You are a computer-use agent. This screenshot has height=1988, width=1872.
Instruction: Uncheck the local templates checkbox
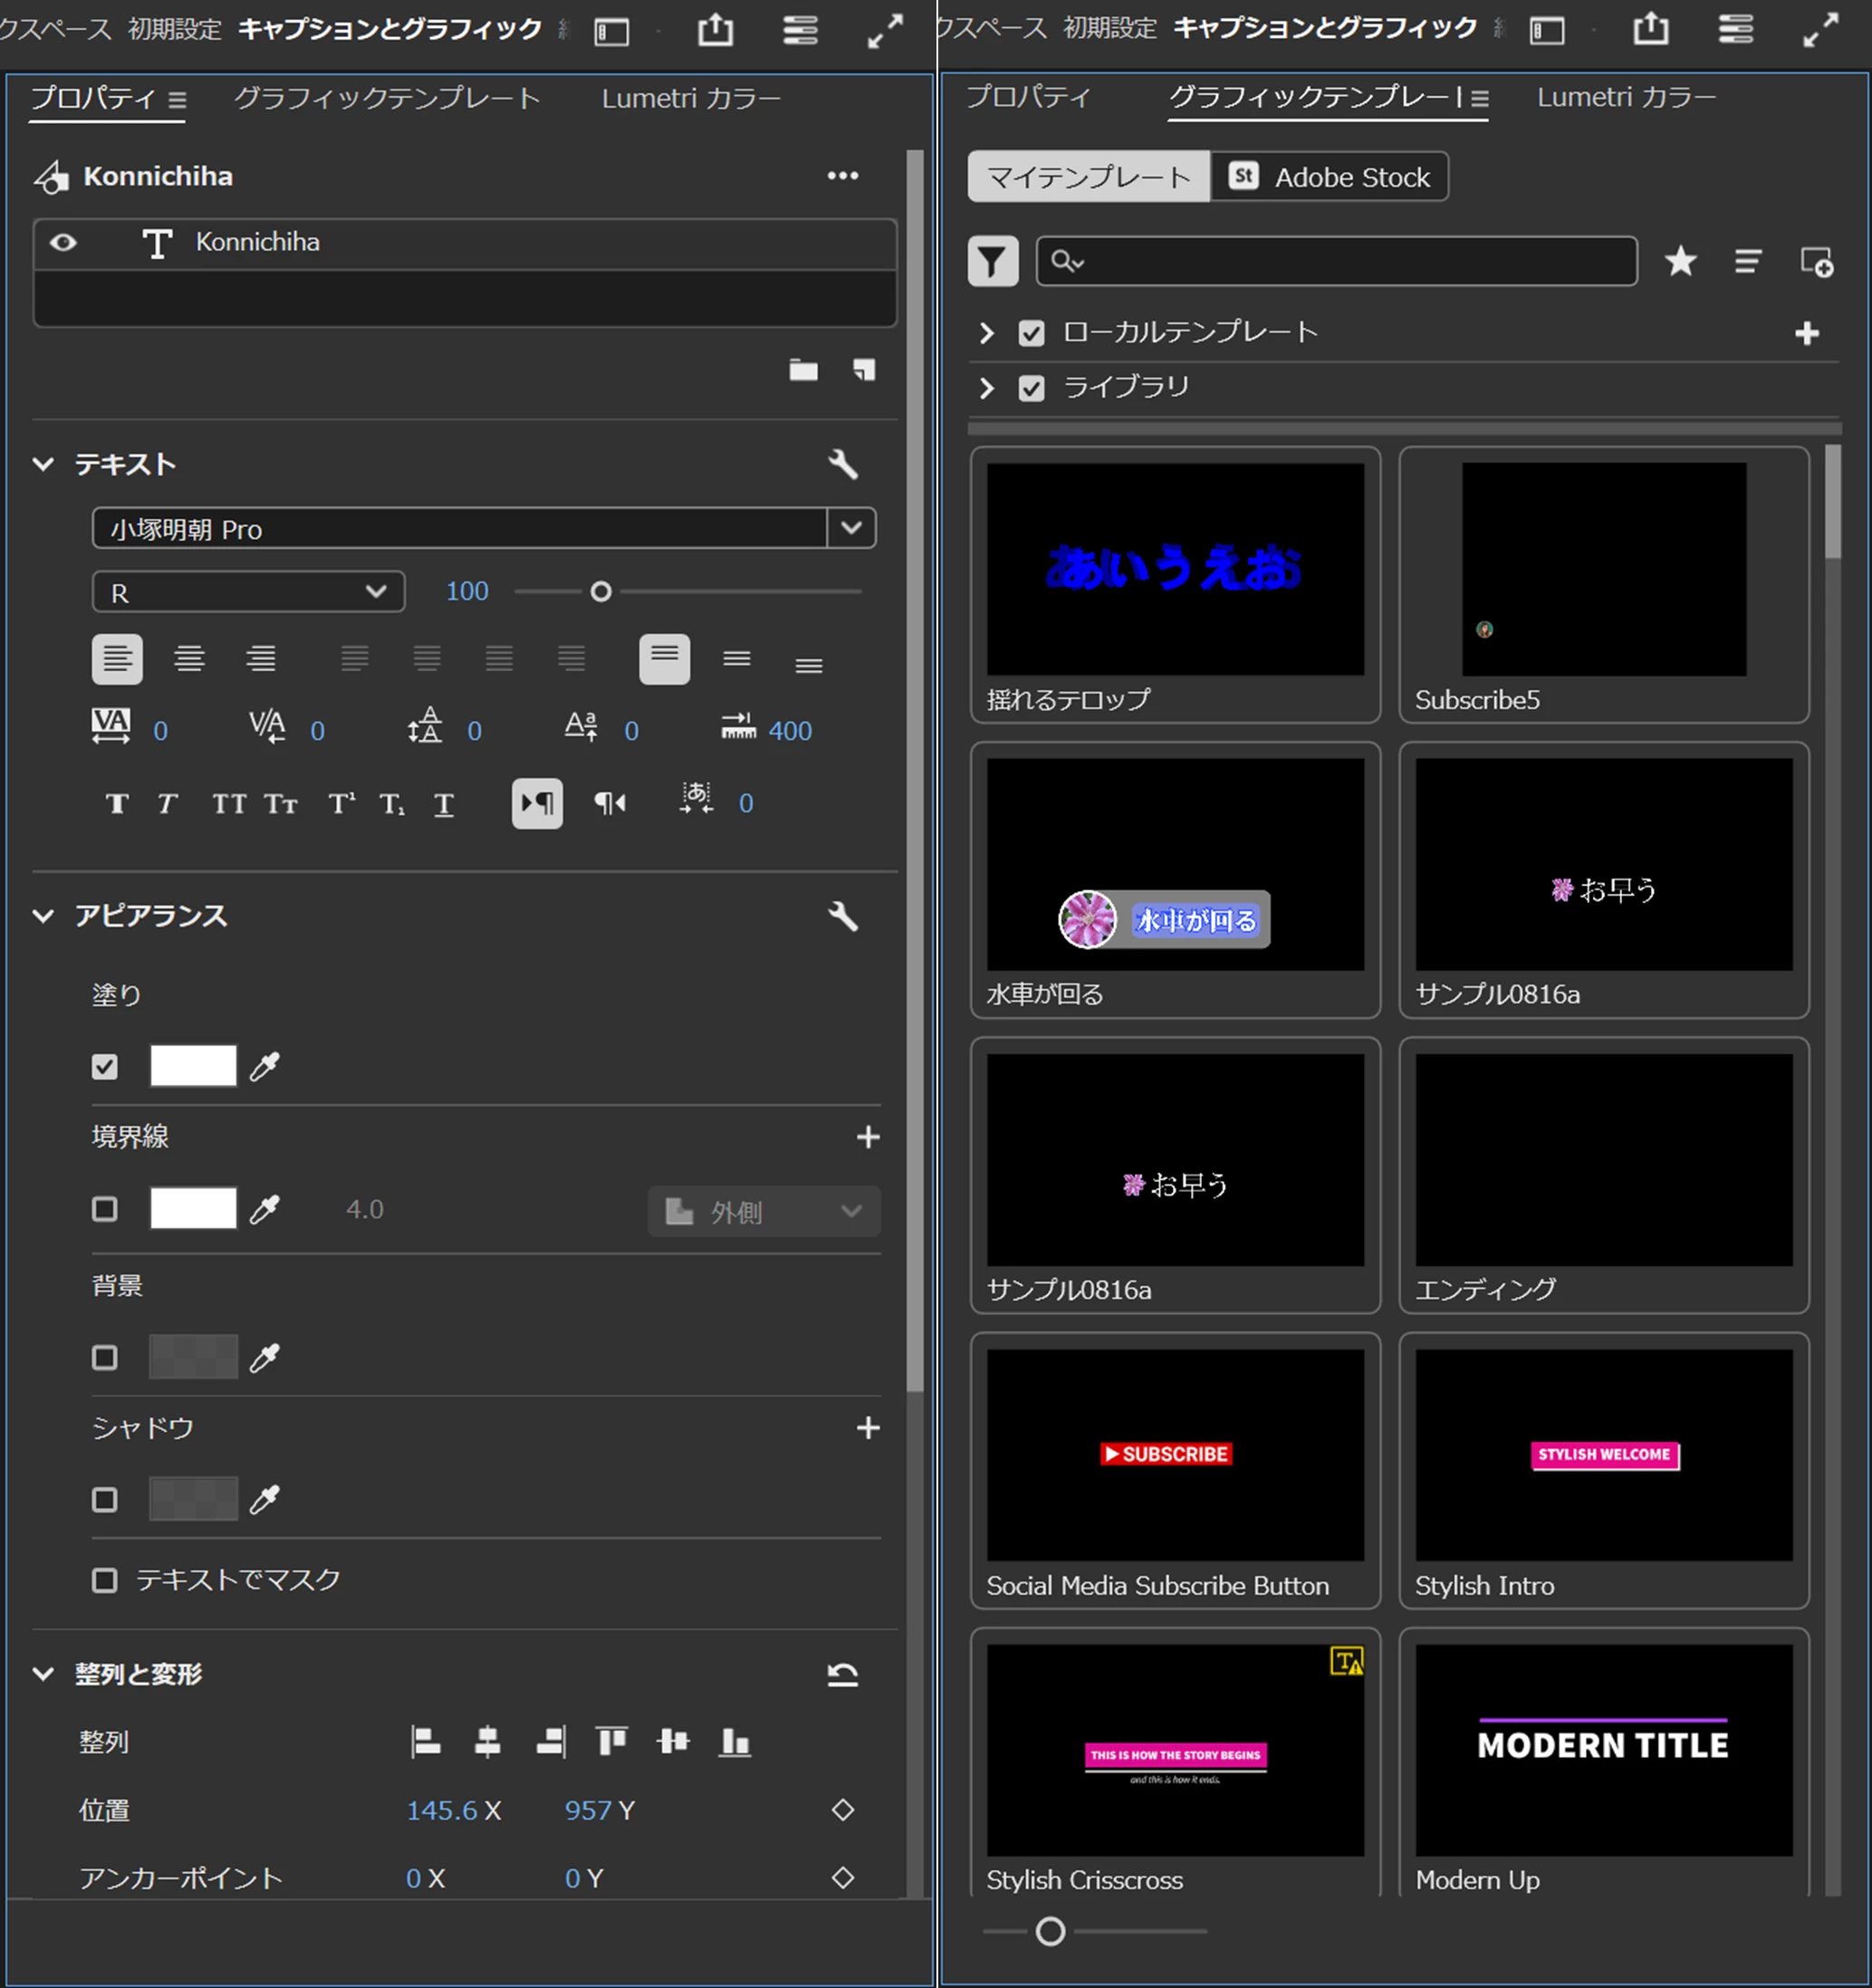click(1031, 333)
